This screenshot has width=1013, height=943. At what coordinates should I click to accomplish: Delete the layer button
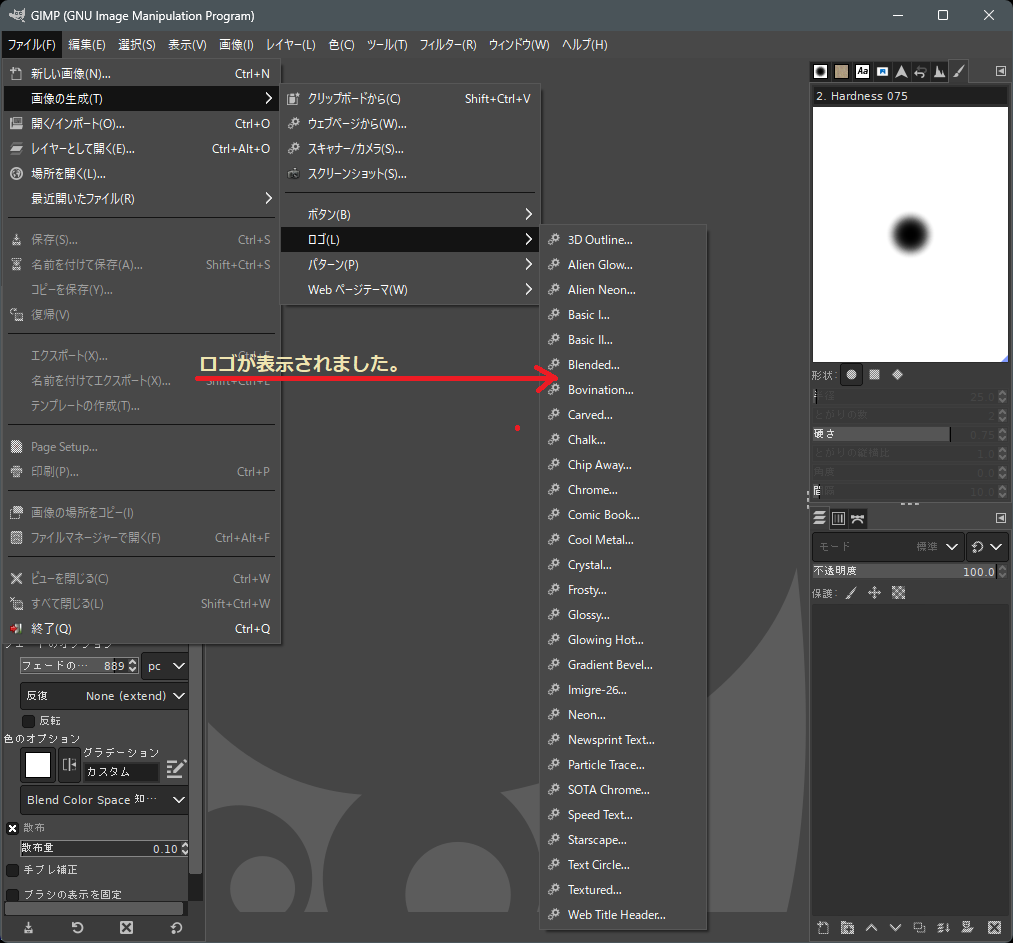coord(994,928)
